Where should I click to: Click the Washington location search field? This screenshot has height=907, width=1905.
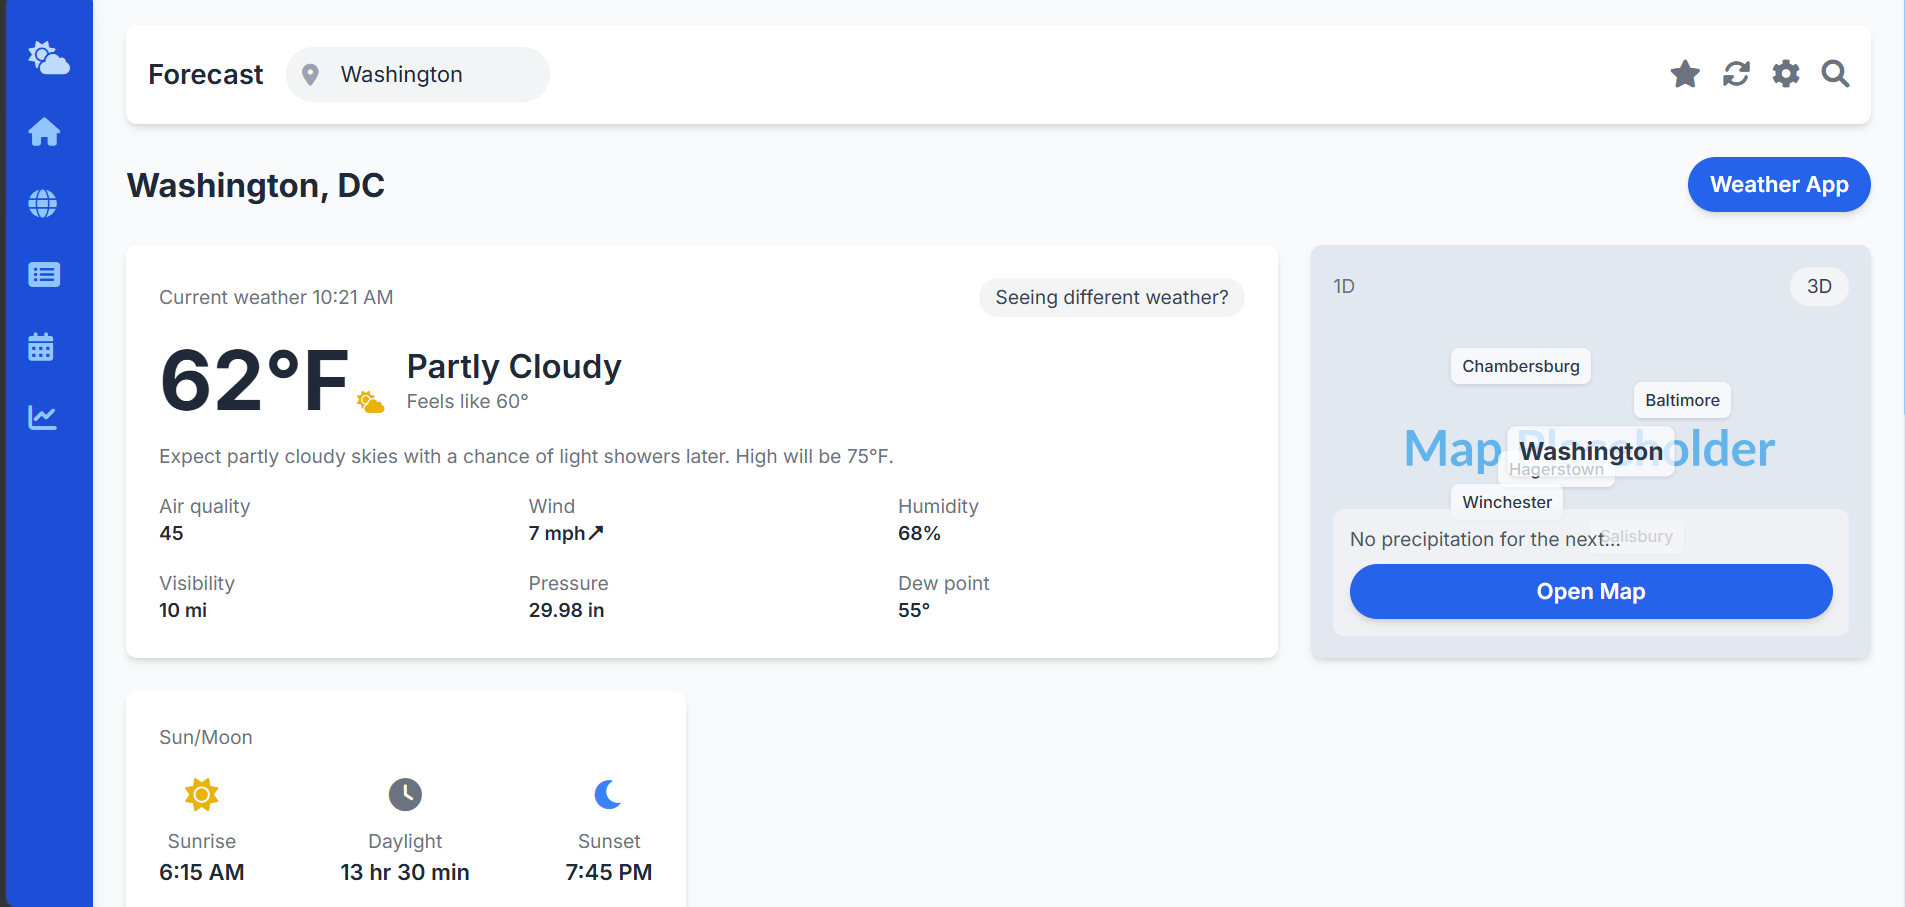418,74
